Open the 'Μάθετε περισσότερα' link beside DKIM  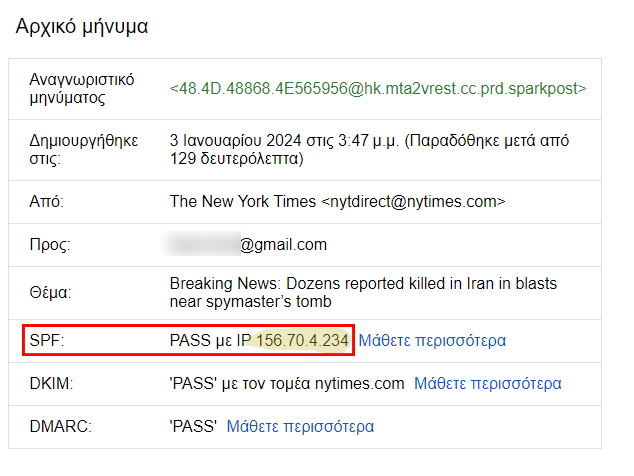click(x=488, y=383)
